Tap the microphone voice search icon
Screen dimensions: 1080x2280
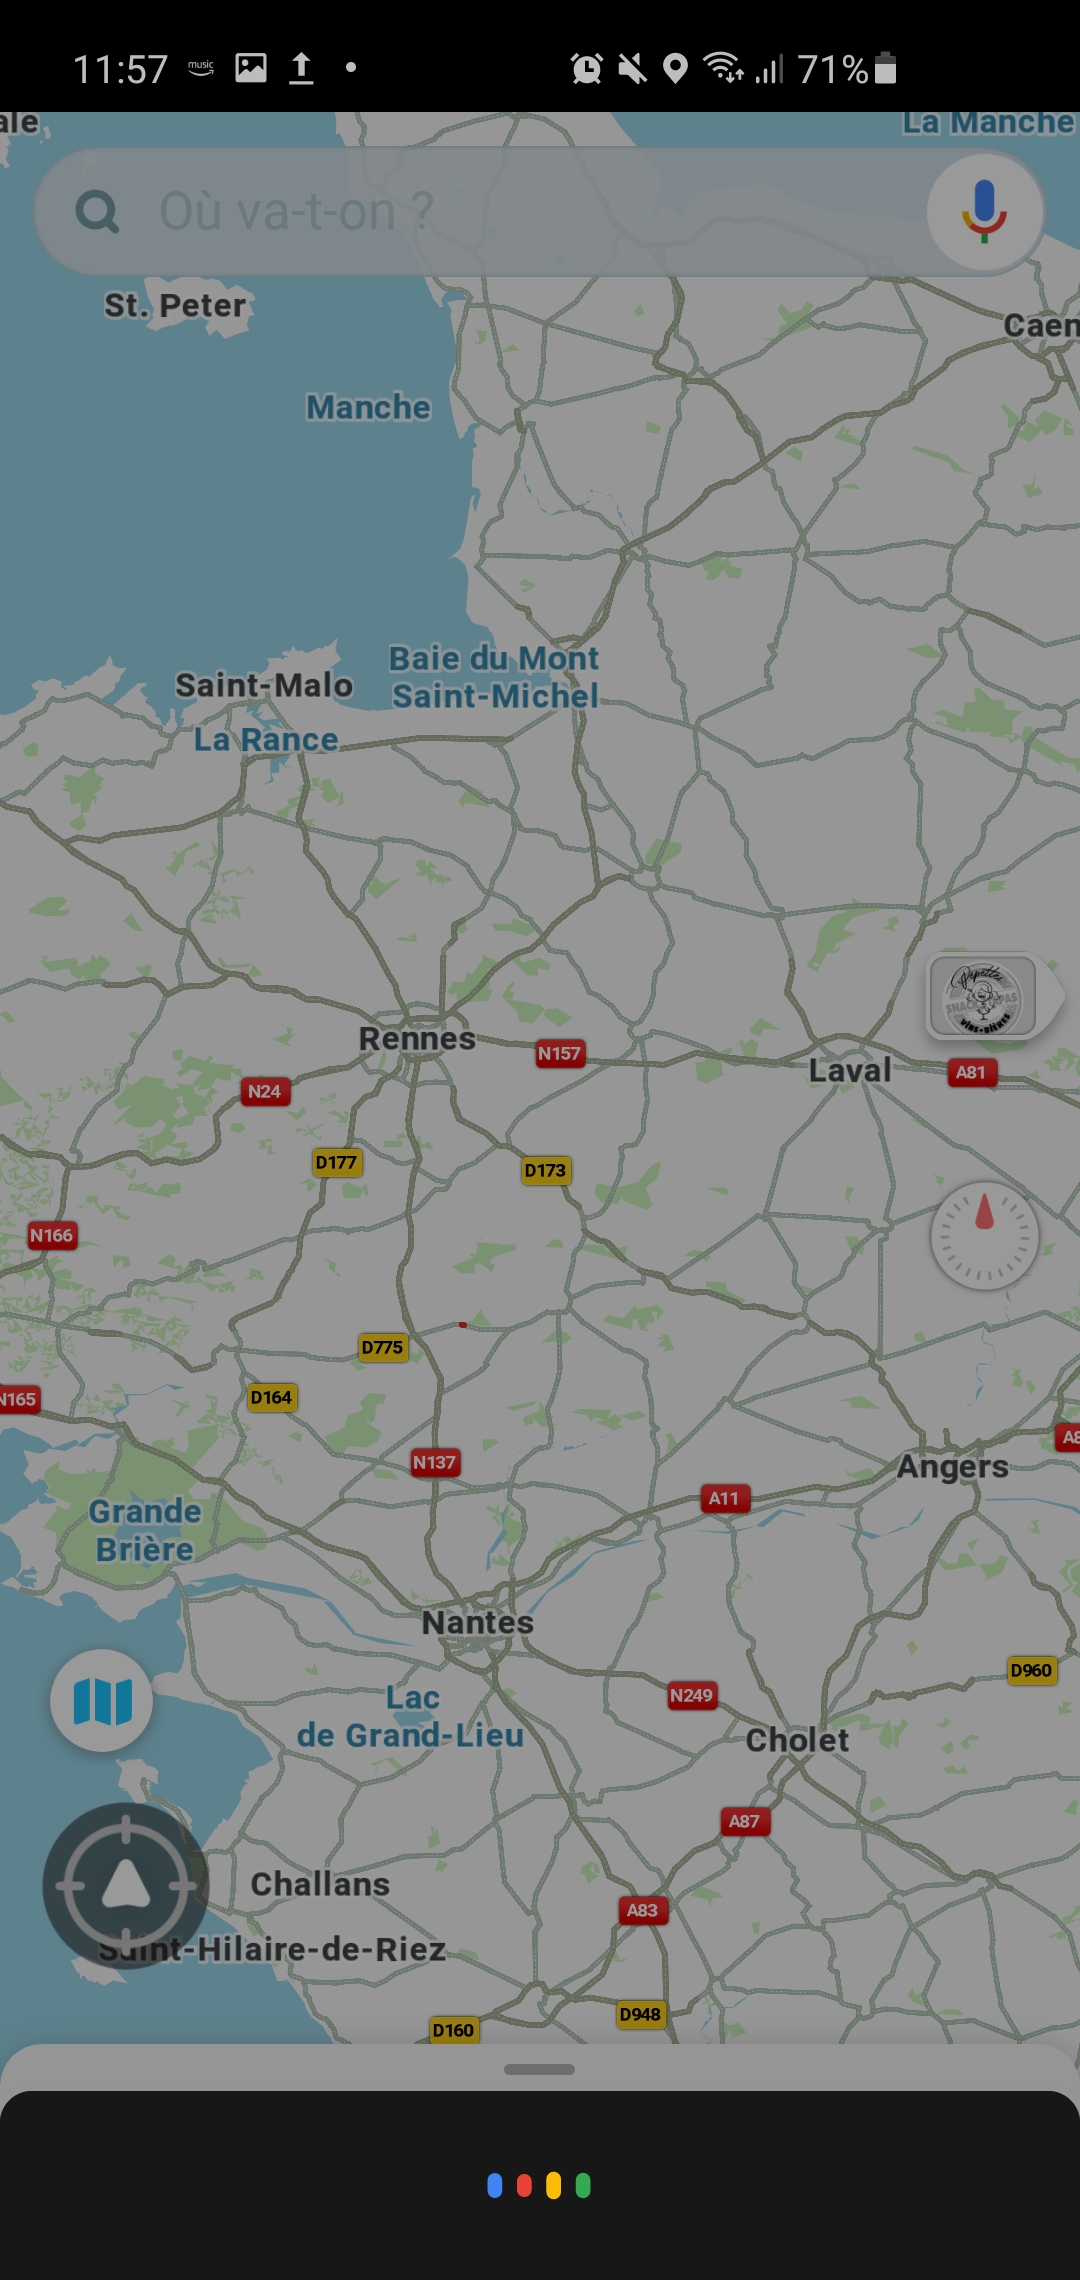[x=985, y=212]
